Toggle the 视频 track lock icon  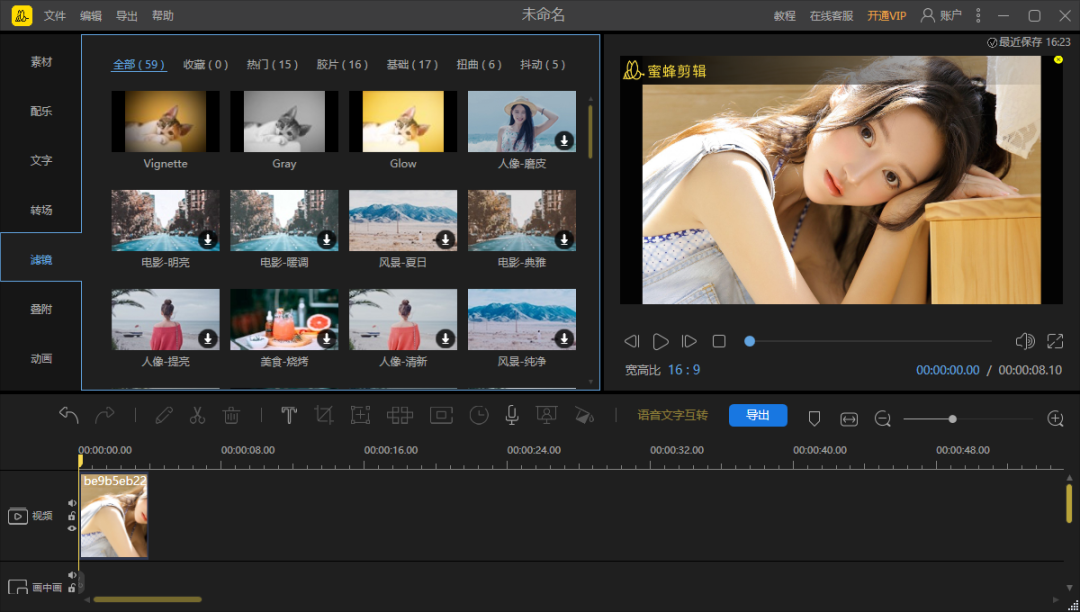(72, 516)
